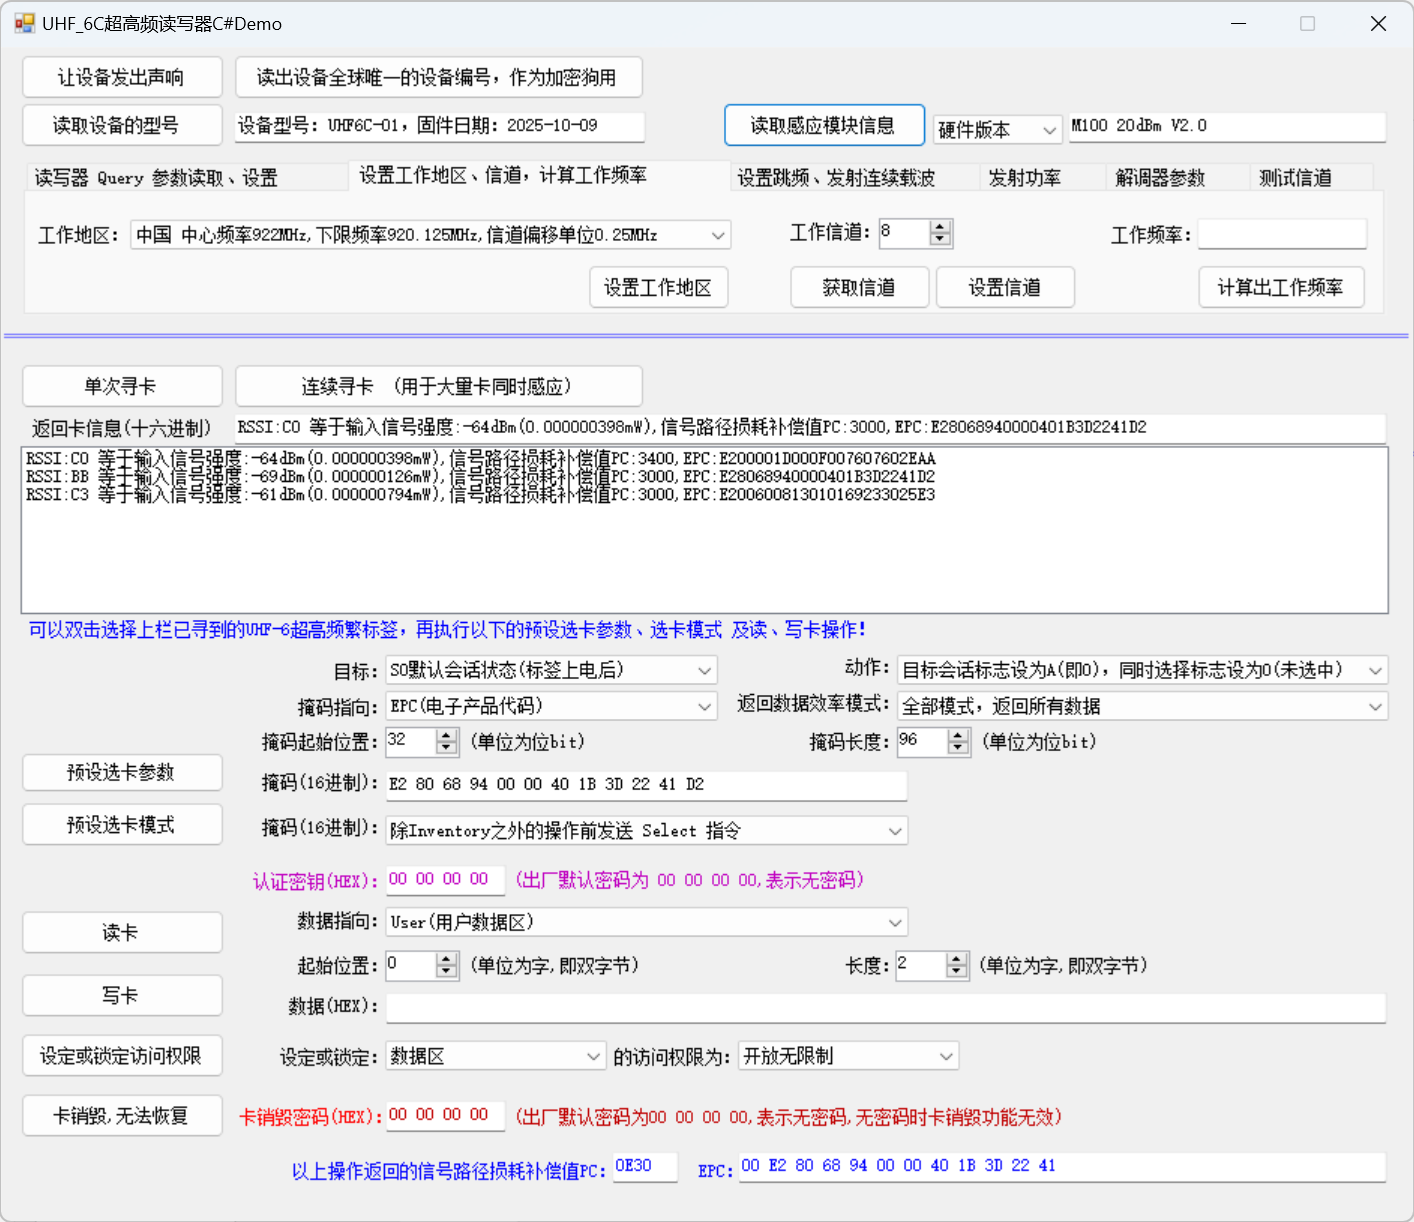The width and height of the screenshot is (1414, 1222).
Task: Select the RSSI:BB tag row in list
Action: click(480, 477)
